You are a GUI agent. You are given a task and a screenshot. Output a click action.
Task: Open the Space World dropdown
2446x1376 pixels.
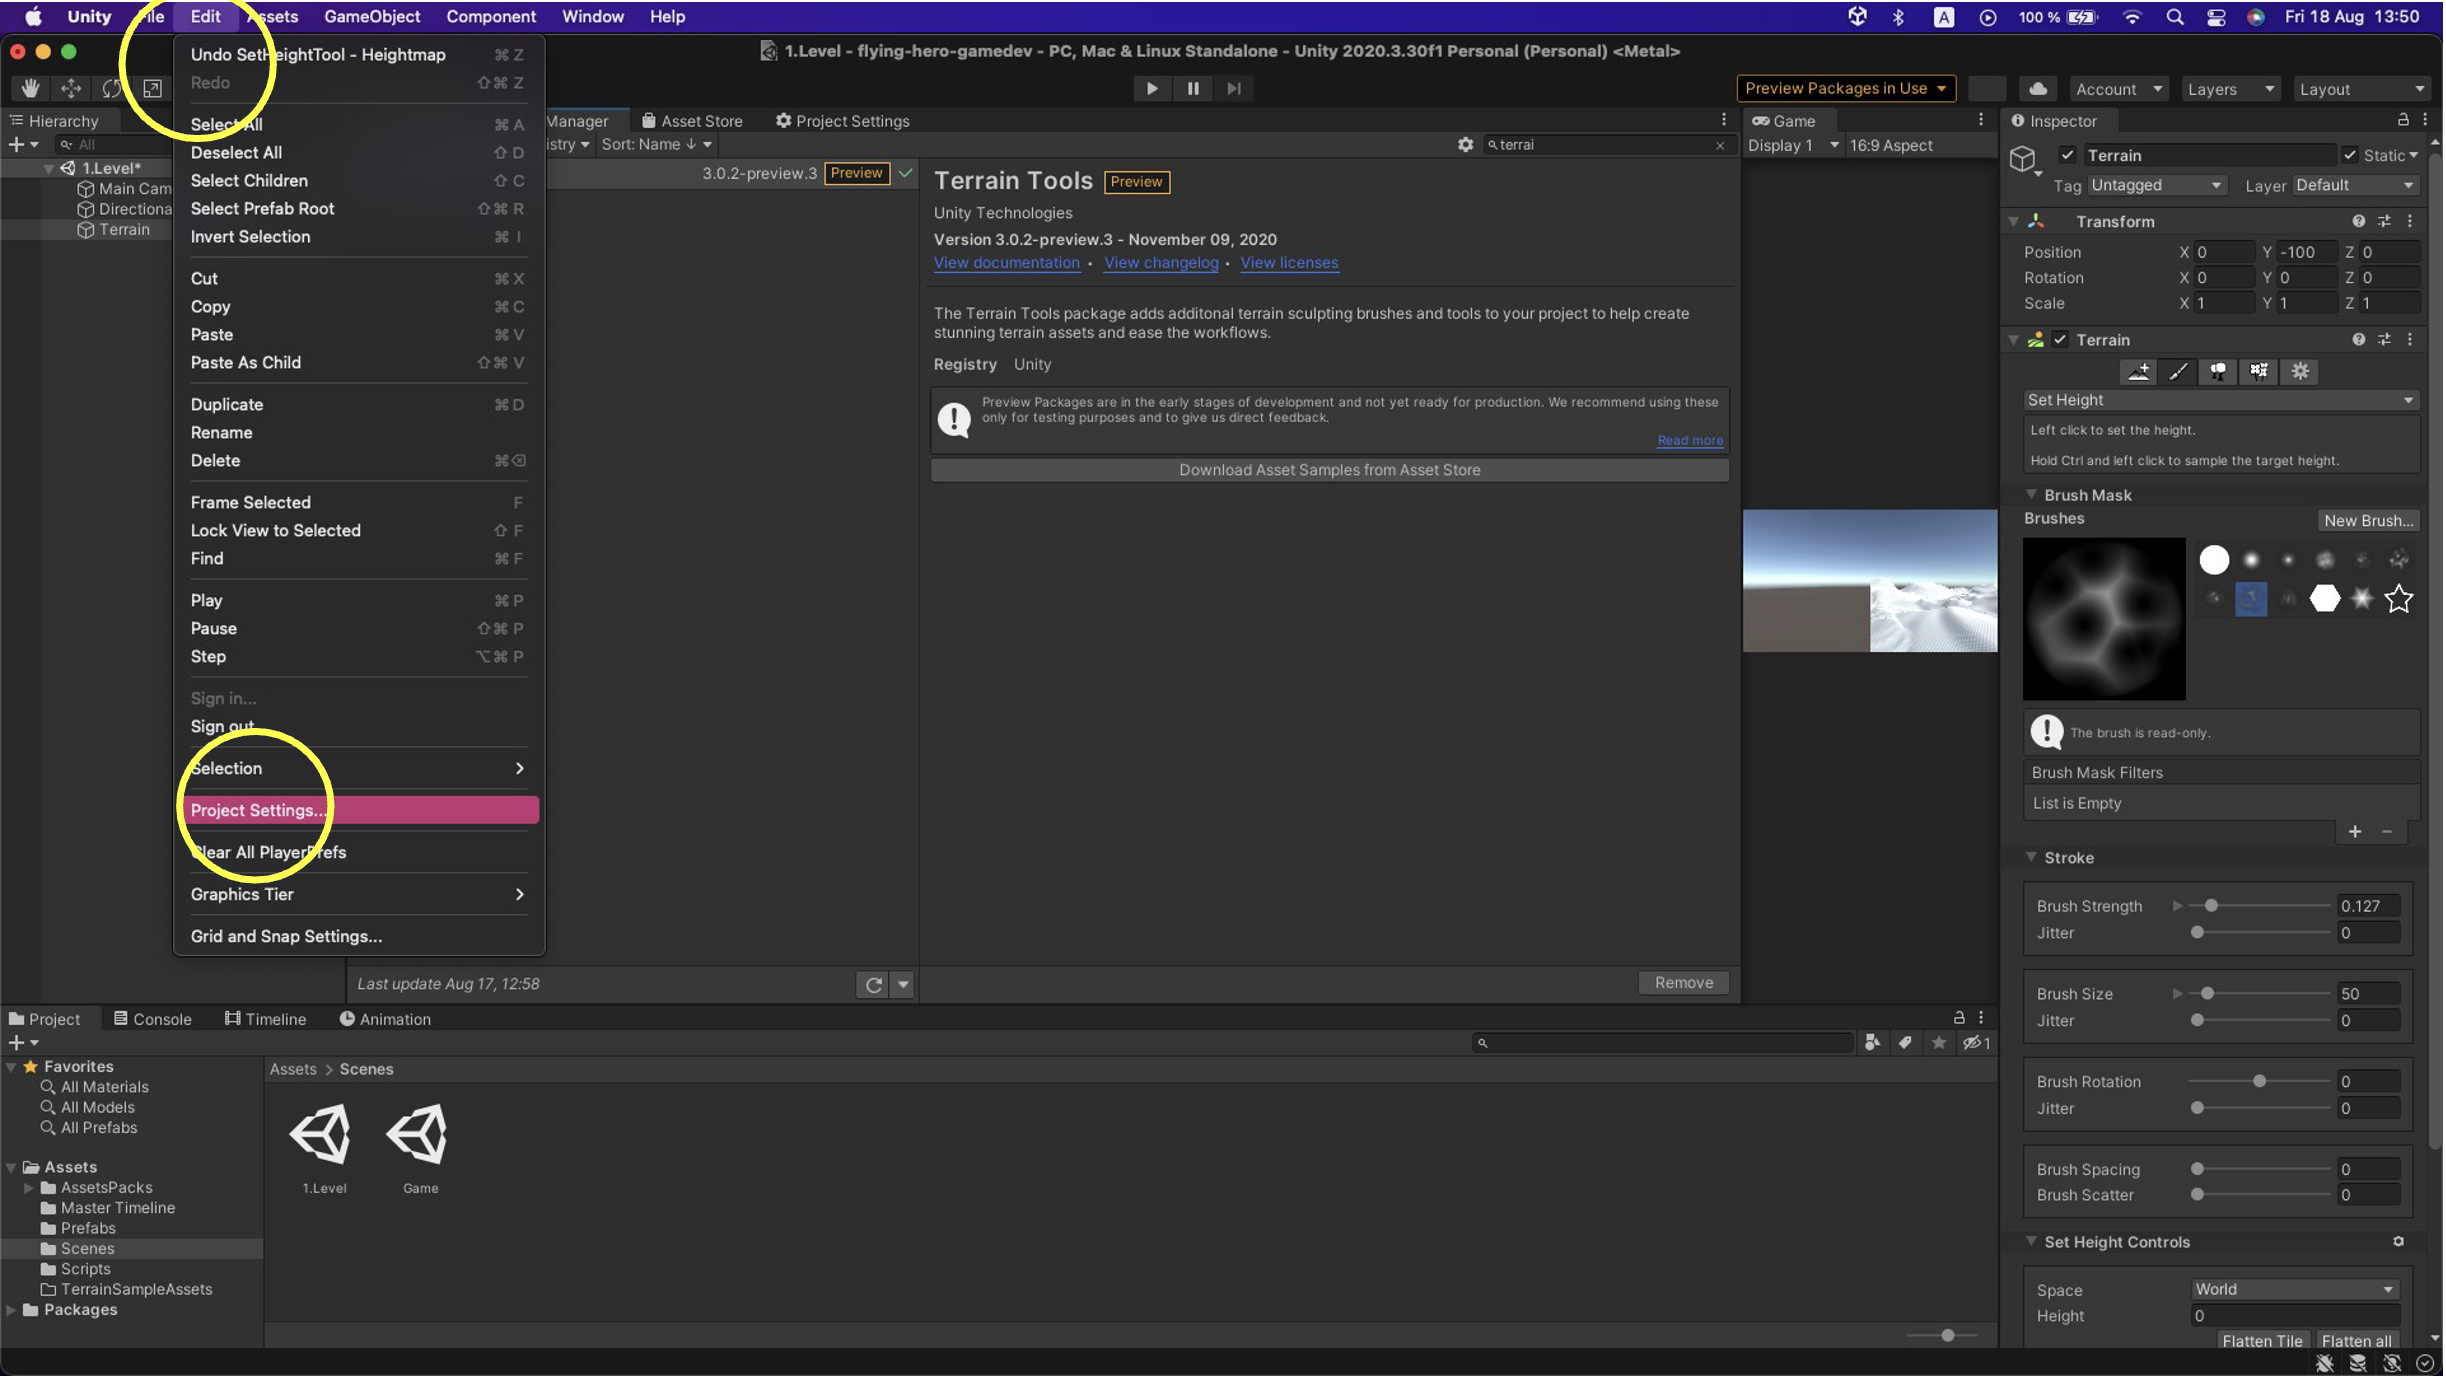tap(2294, 1289)
